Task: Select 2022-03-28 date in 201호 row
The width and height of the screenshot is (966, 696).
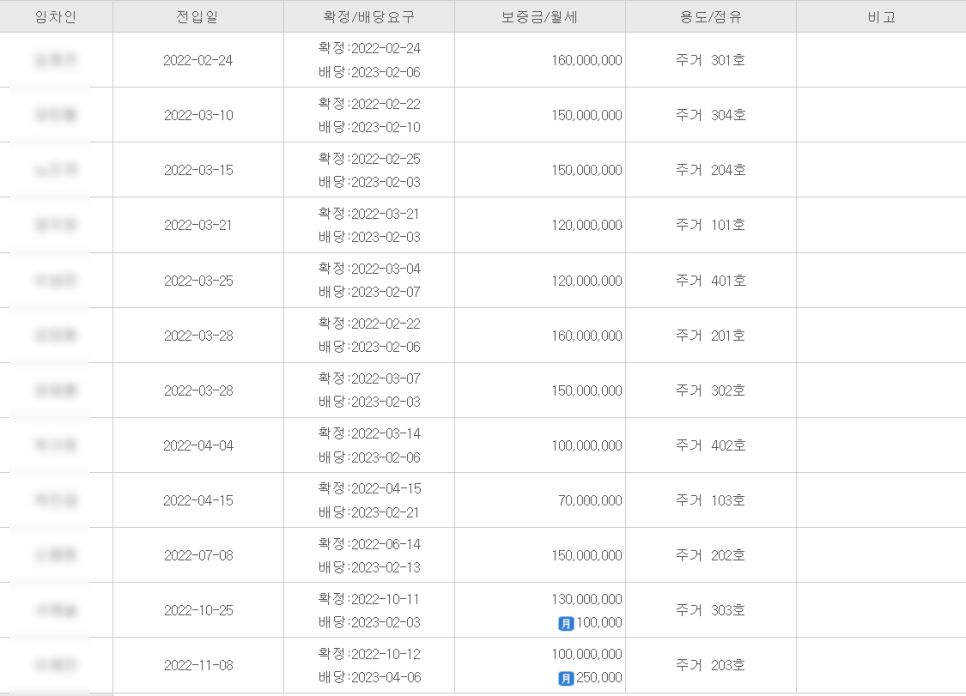Action: [198, 336]
